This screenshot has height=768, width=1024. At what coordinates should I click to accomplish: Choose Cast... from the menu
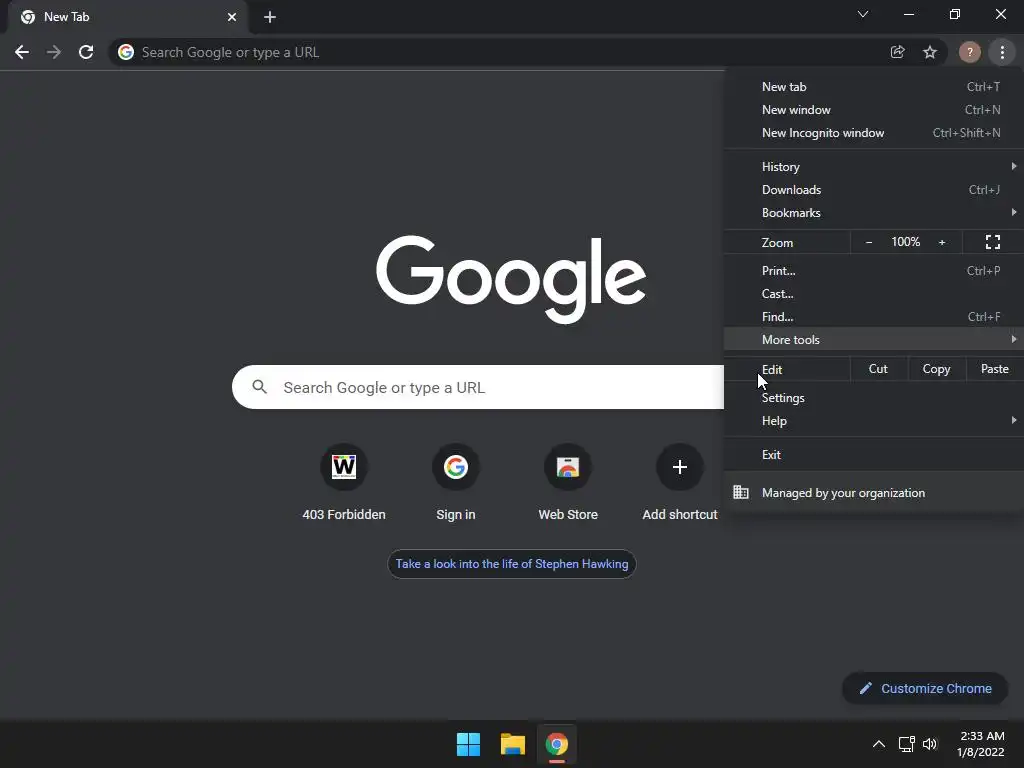(874, 294)
